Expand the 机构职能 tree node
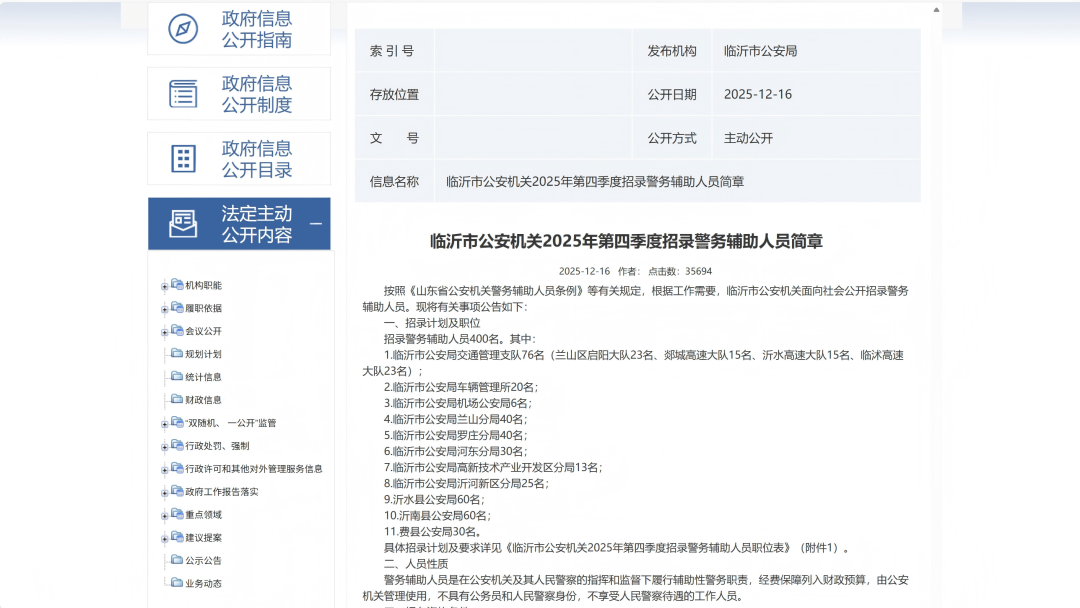This screenshot has height=608, width=1080. [165, 286]
